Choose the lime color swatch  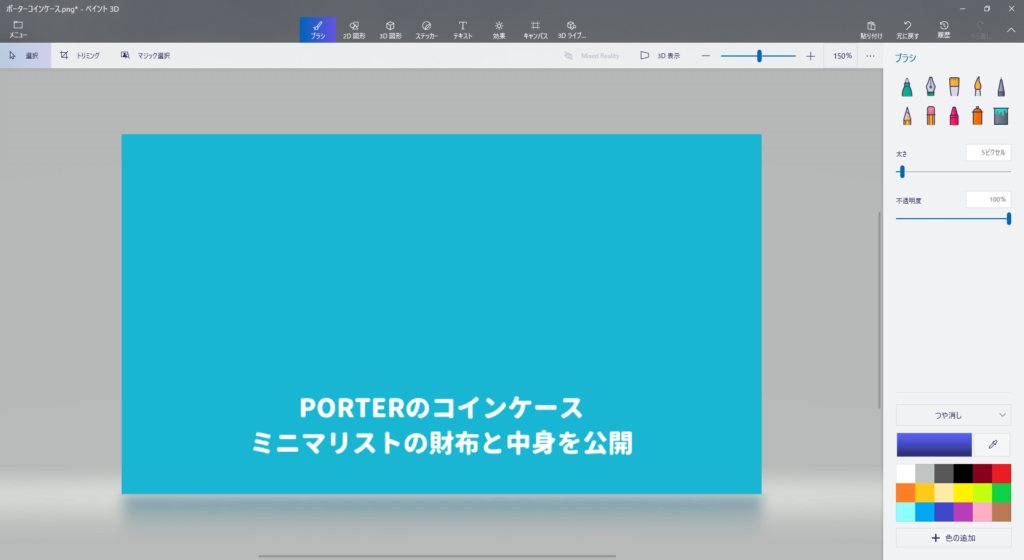pyautogui.click(x=982, y=493)
